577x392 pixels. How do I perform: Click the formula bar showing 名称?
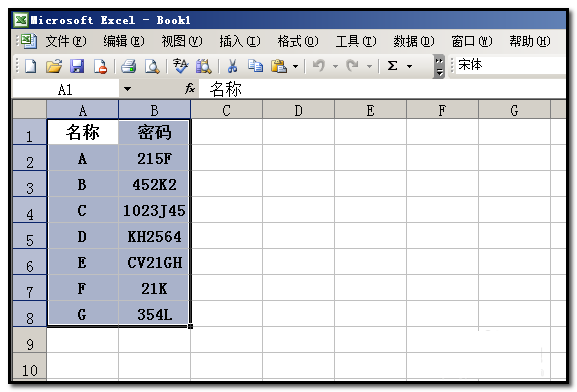[x=382, y=89]
